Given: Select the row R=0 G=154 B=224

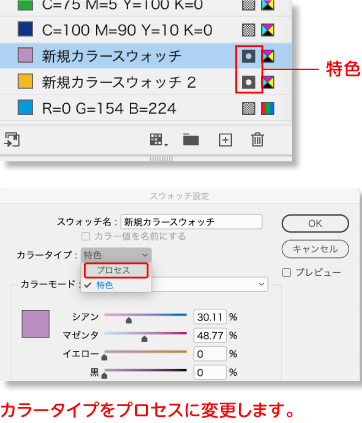Looking at the screenshot, I should coord(146,108).
